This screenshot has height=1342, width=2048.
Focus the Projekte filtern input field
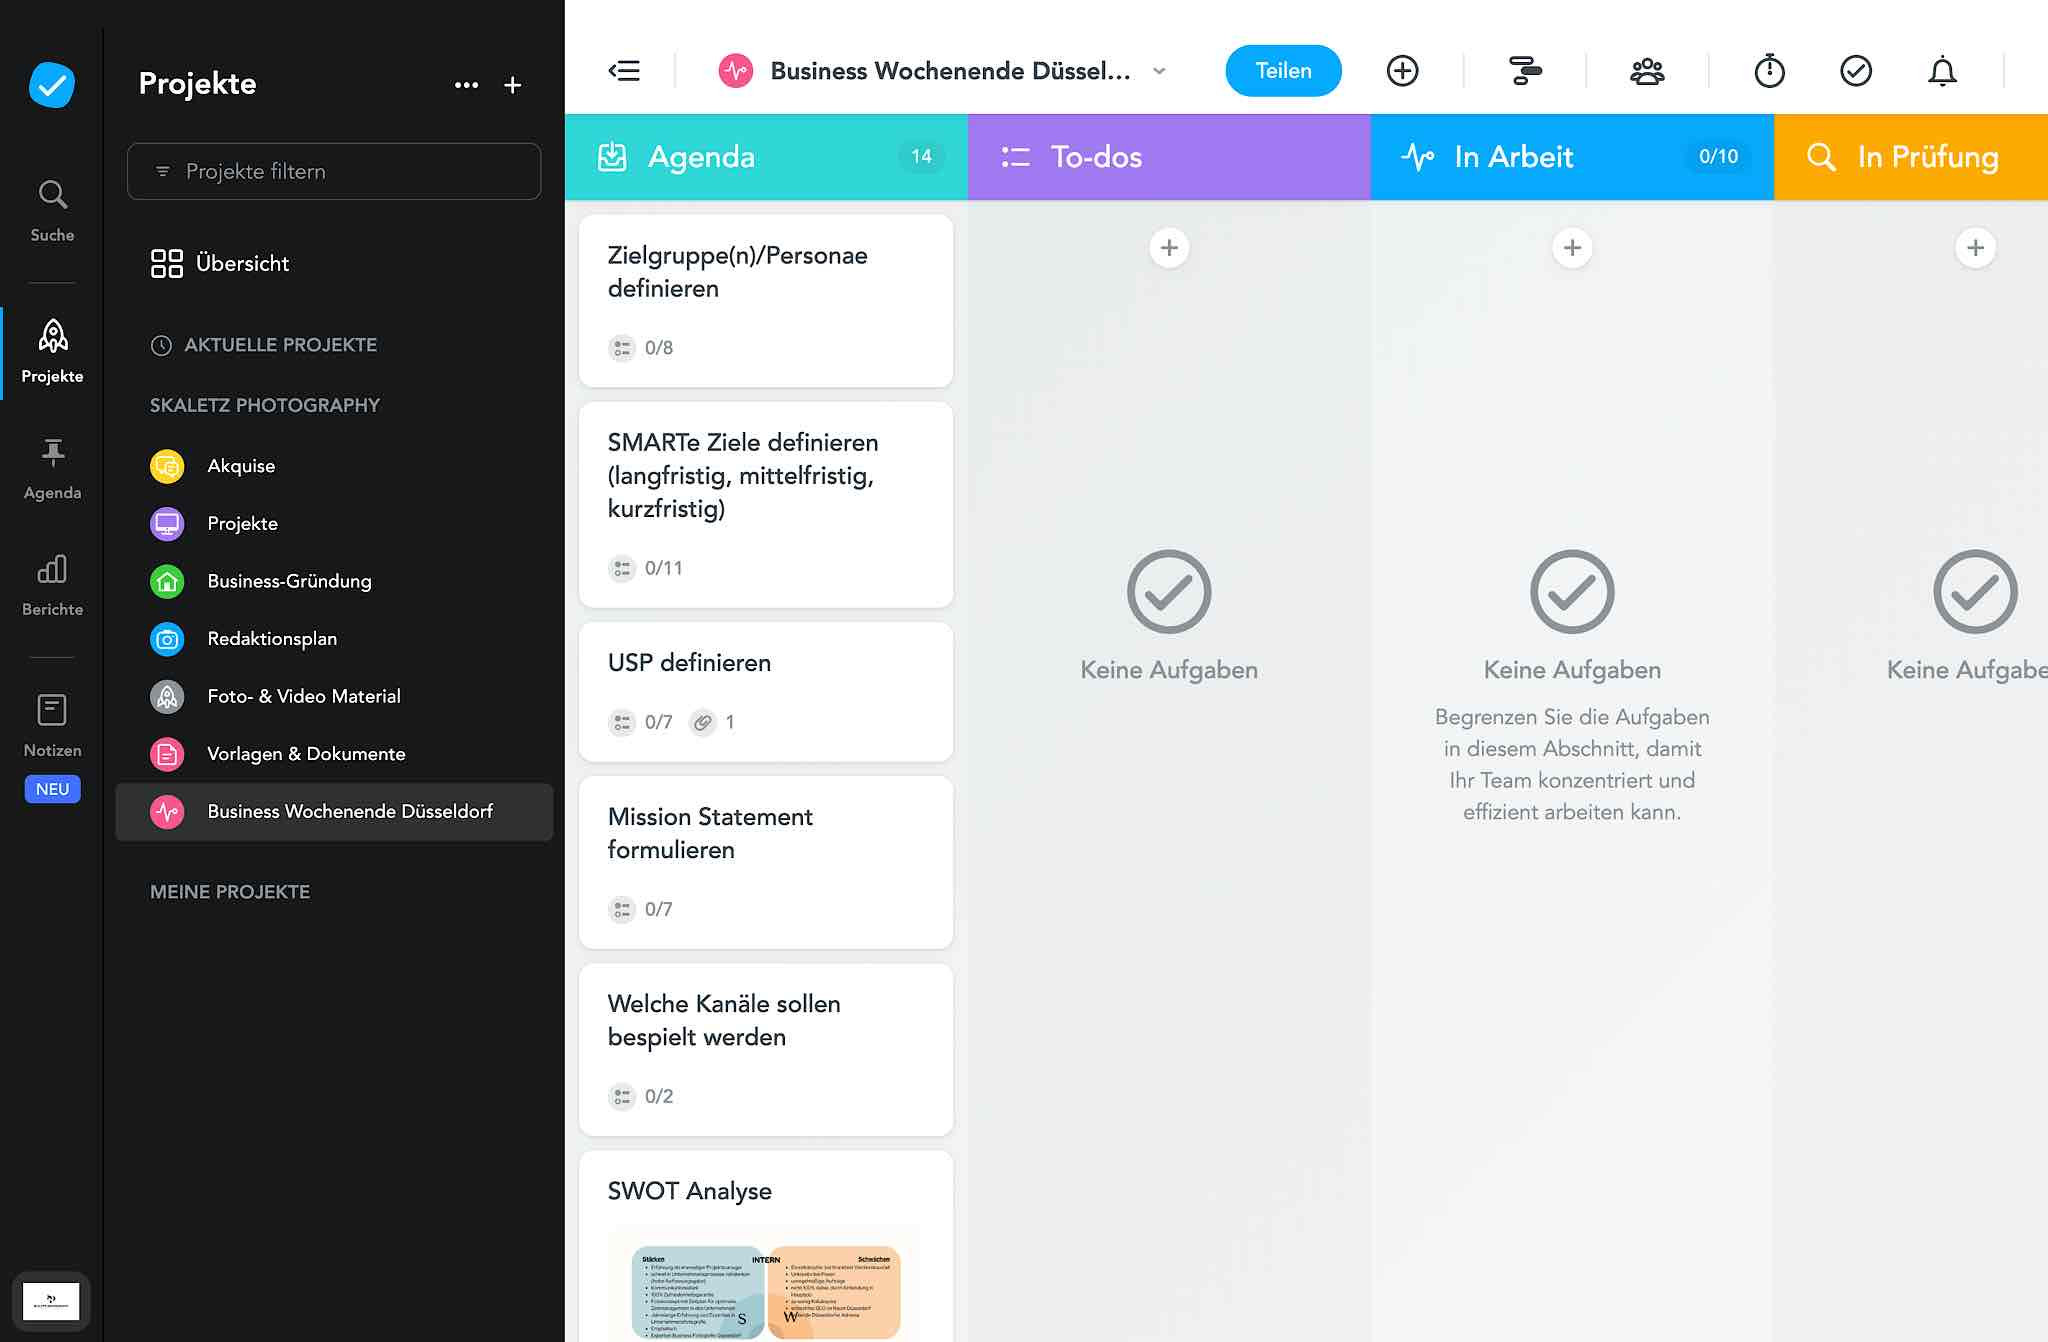pos(334,172)
